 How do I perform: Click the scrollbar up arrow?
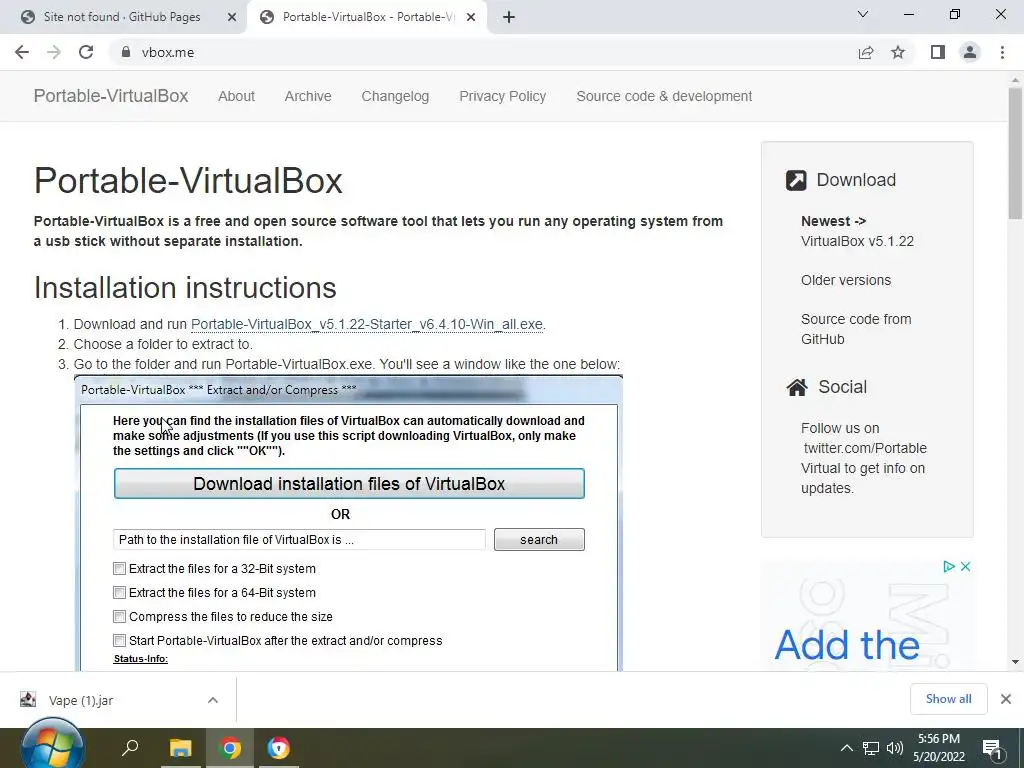point(1015,78)
